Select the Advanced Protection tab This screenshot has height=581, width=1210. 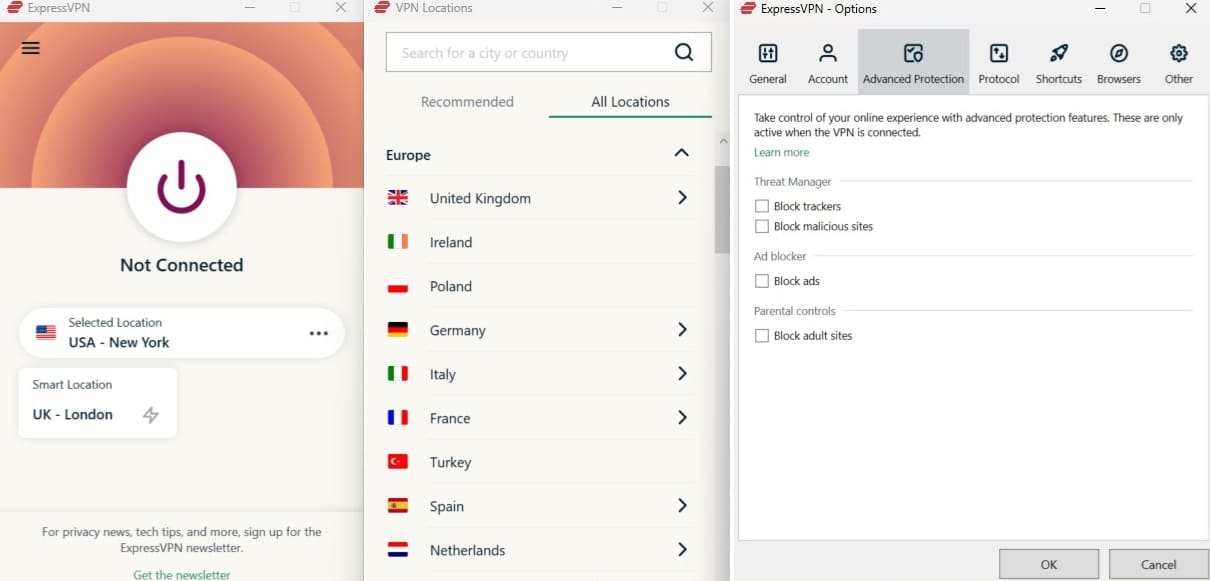pos(913,64)
